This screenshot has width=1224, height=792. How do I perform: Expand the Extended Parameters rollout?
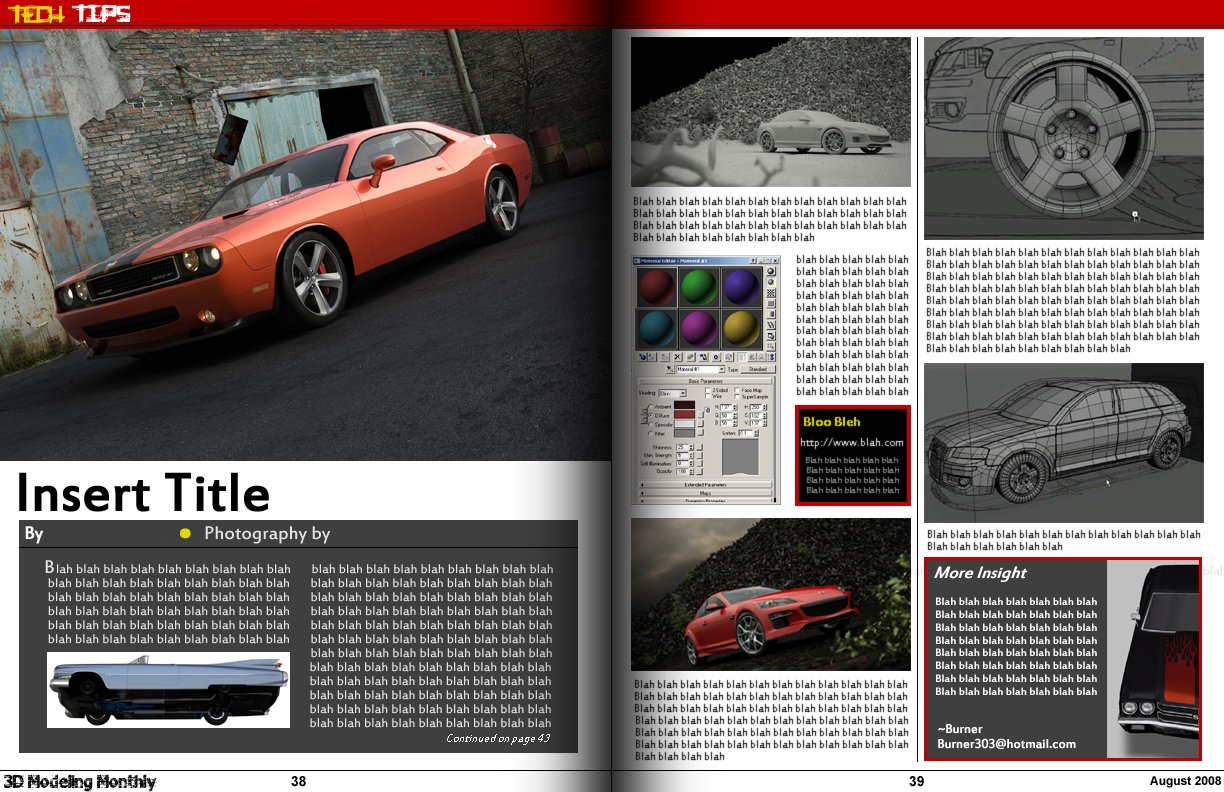click(x=705, y=485)
